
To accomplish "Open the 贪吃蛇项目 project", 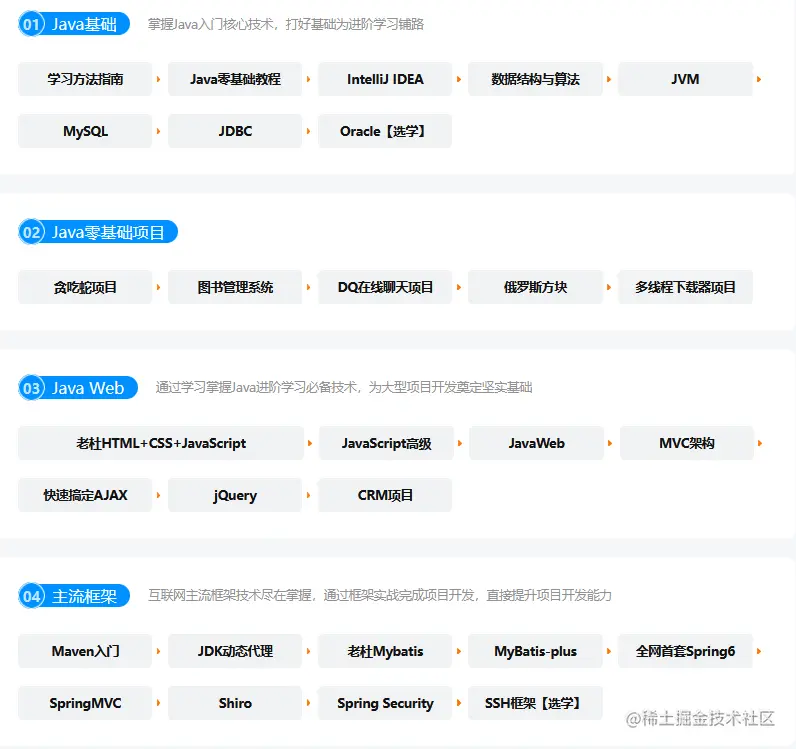I will coord(85,287).
